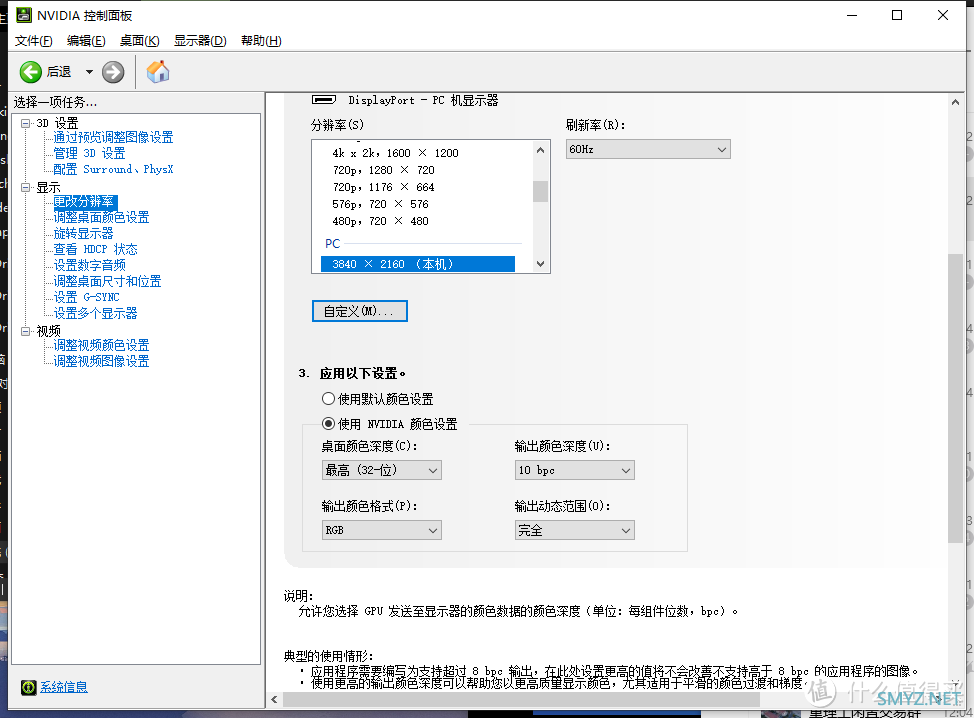Open the 显示器(D) menu
974x718 pixels.
[200, 41]
